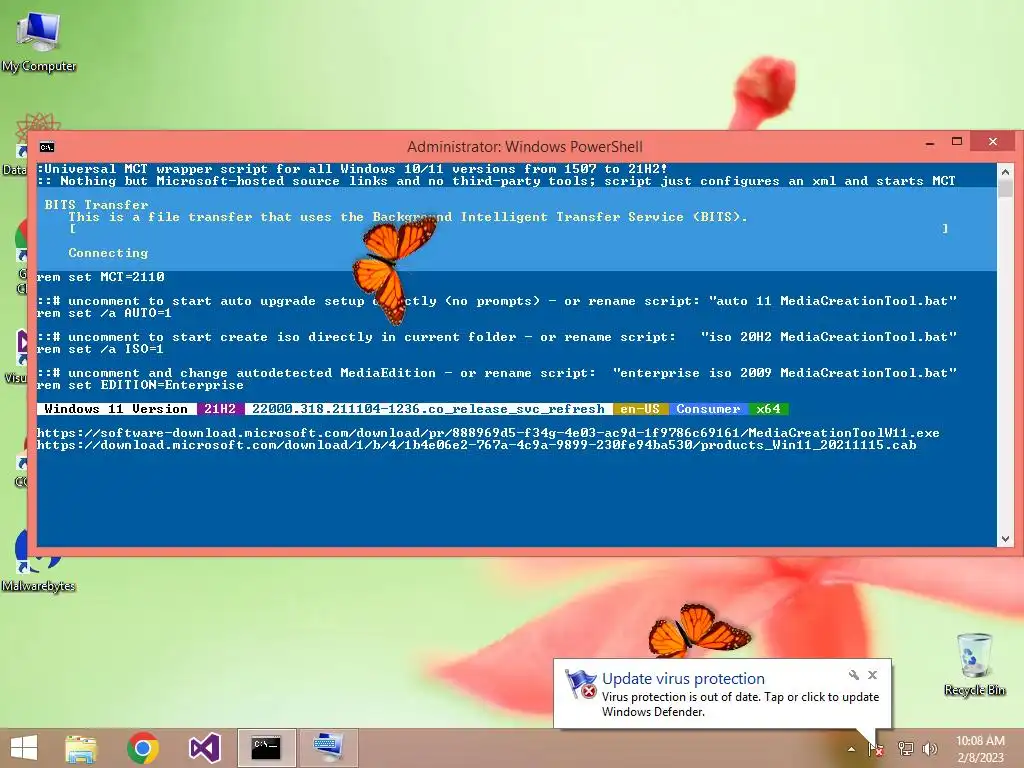Screen dimensions: 1024x768
Task: Click the en-US language label
Action: click(x=640, y=409)
